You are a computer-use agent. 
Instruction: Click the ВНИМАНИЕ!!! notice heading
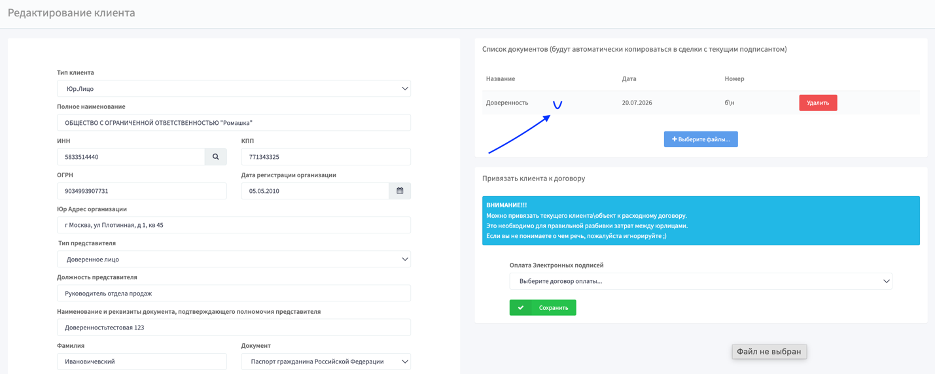(507, 204)
